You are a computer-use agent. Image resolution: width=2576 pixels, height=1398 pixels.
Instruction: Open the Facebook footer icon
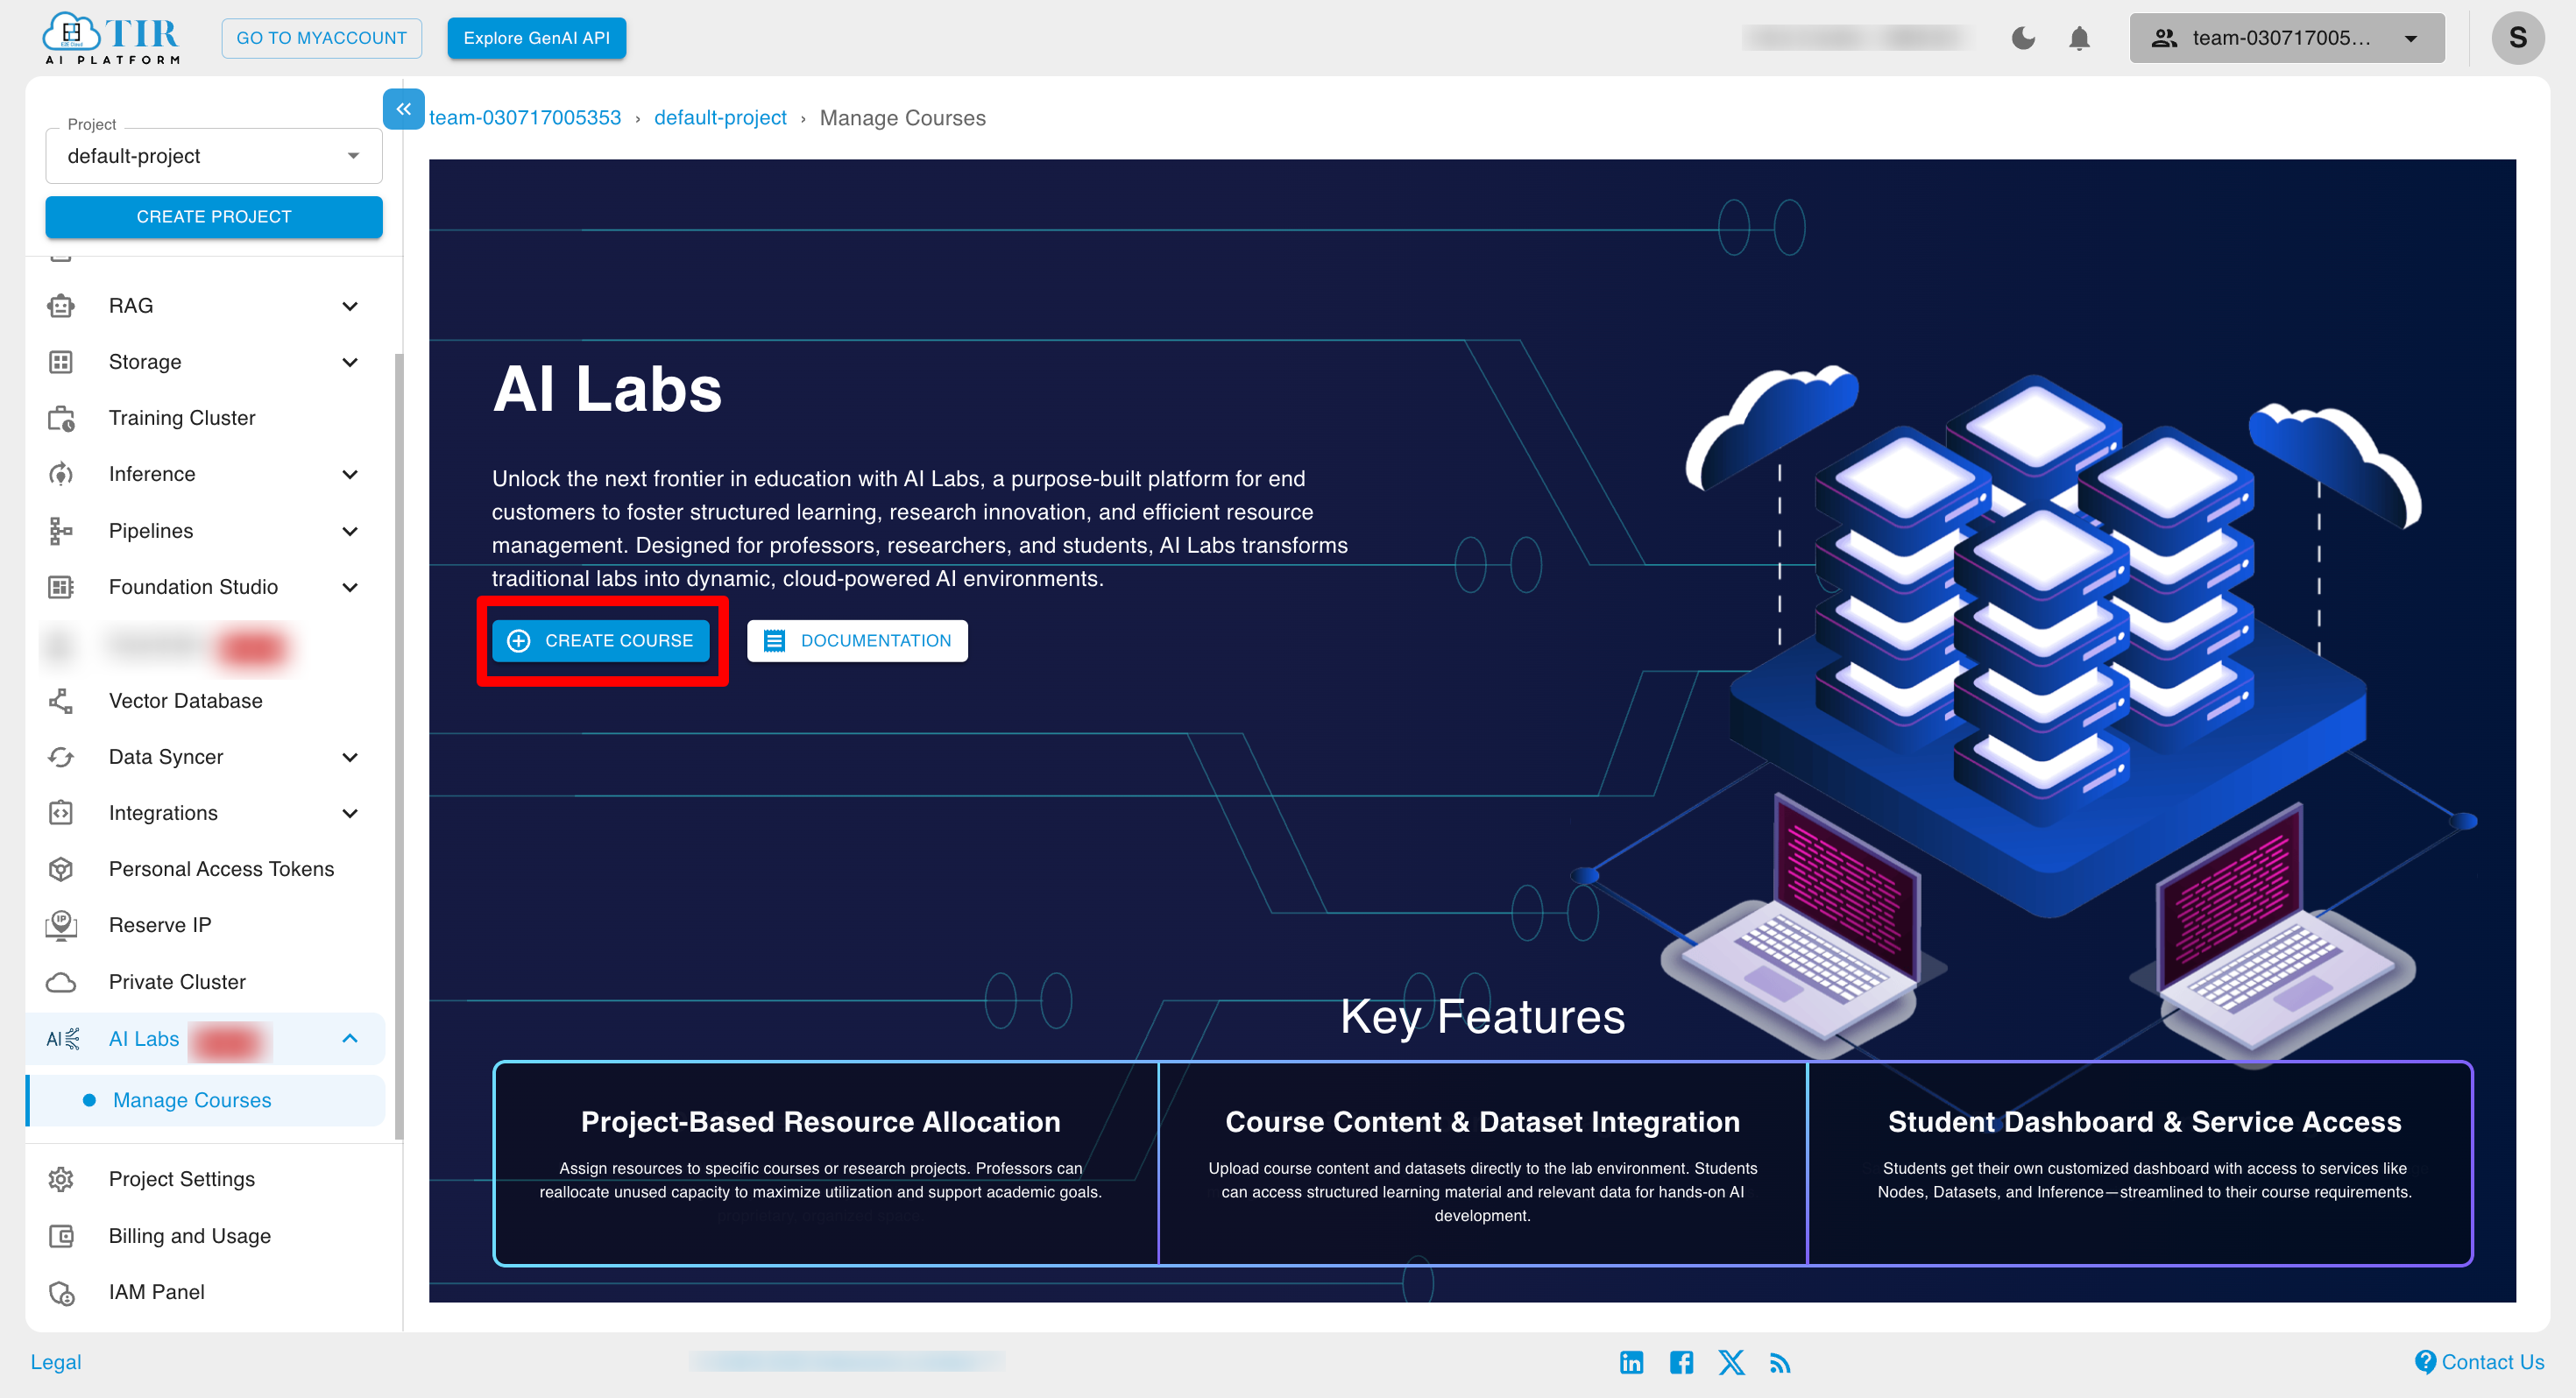click(1681, 1362)
